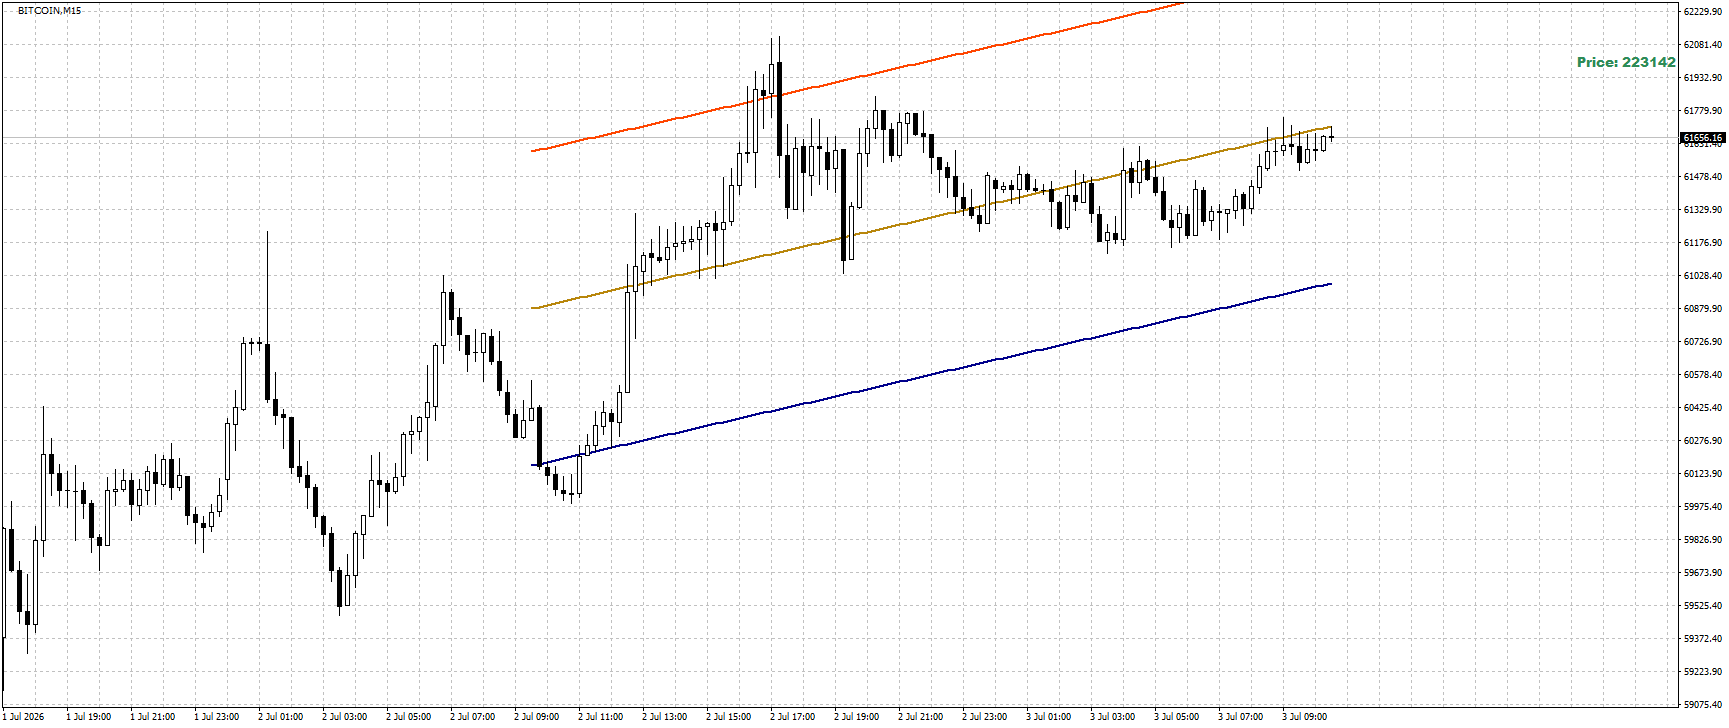The width and height of the screenshot is (1729, 728).
Task: Click the 60425.40 price axis label
Action: coord(1703,408)
